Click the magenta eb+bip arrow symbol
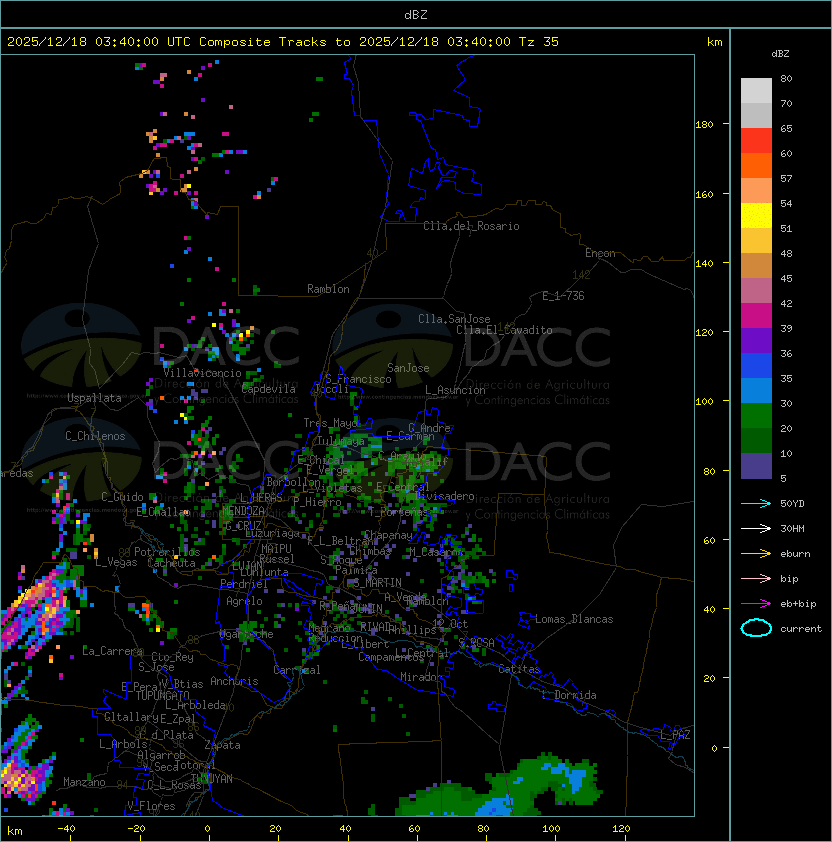 (756, 604)
